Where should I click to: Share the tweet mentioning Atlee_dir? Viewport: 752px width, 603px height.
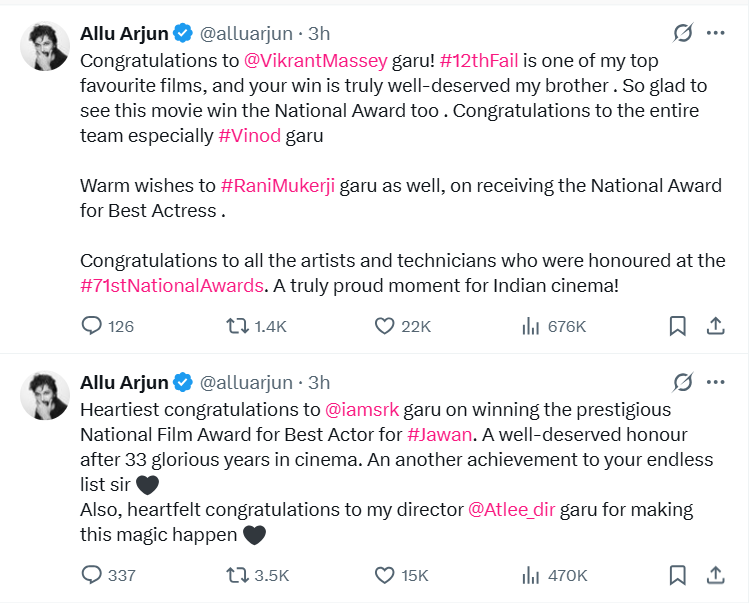point(716,575)
